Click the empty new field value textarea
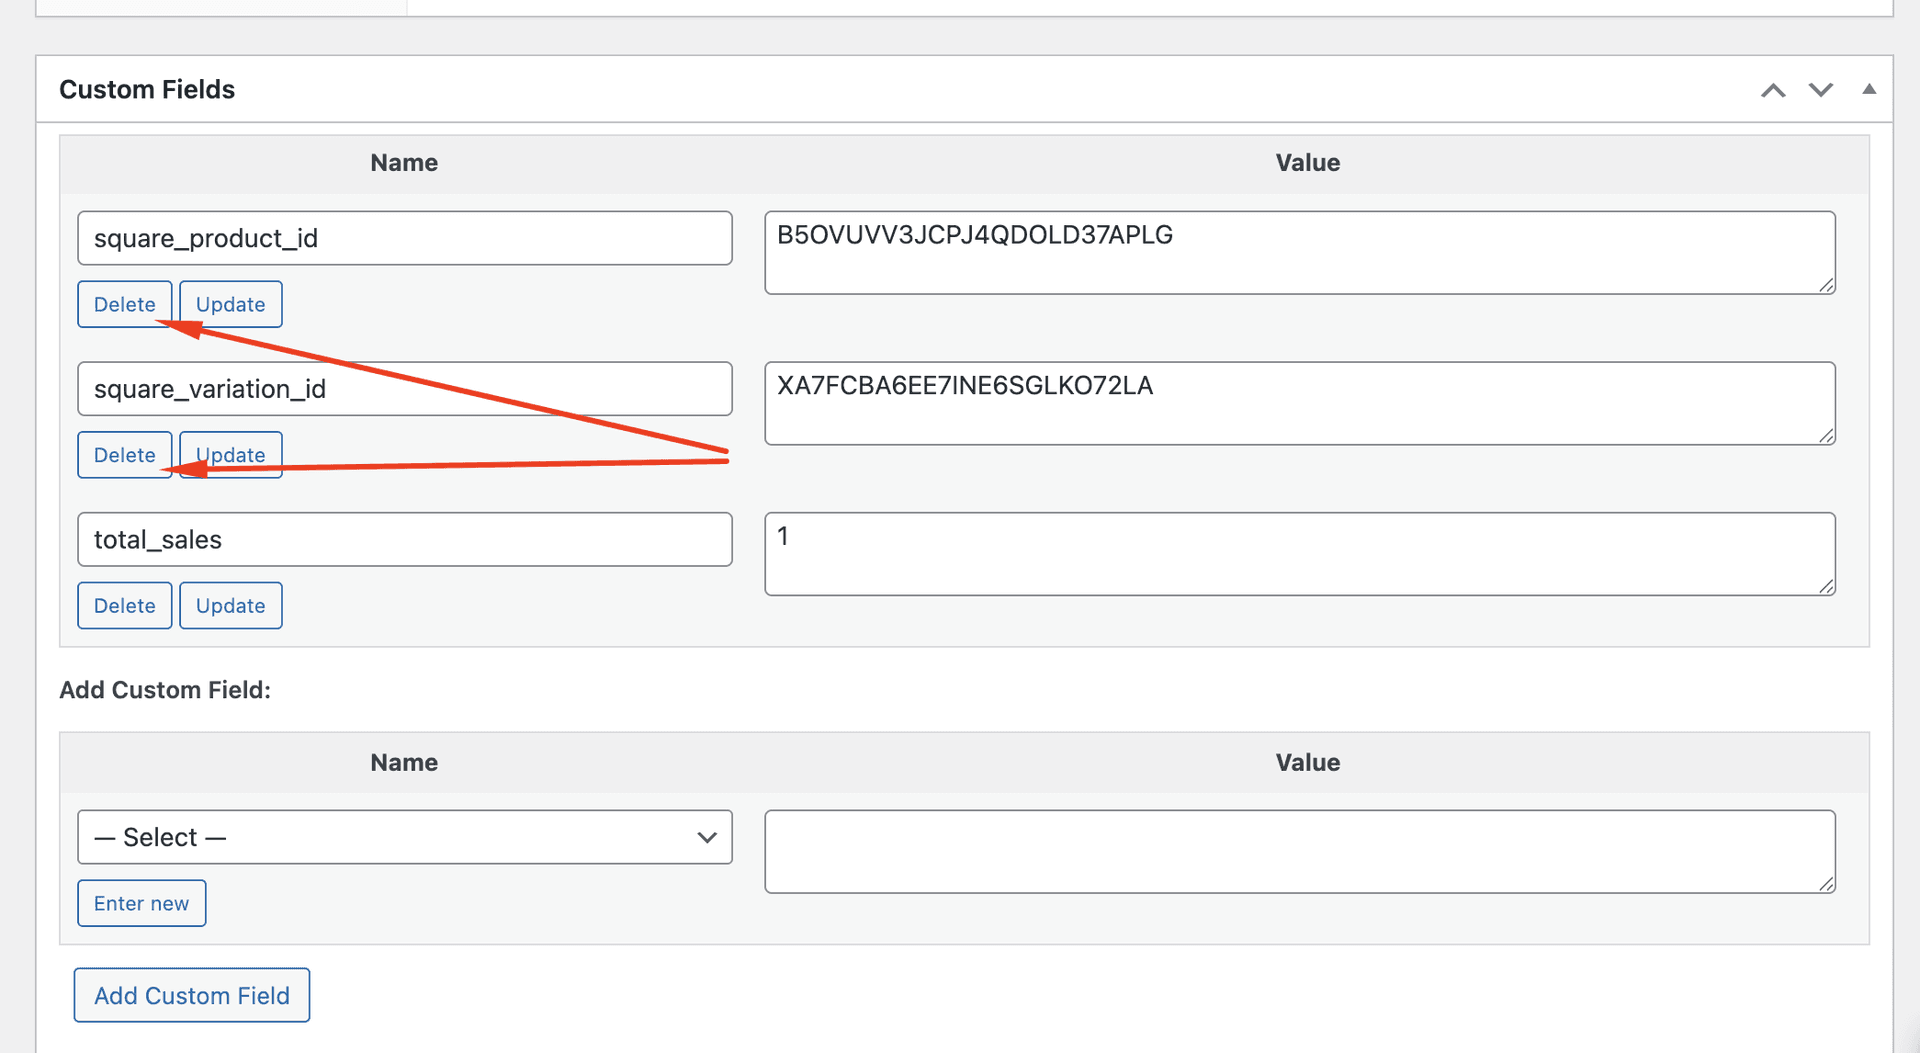This screenshot has height=1053, width=1920. point(1299,851)
